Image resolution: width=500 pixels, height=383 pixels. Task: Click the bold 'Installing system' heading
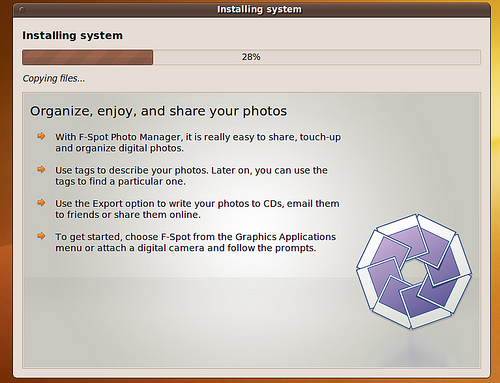(72, 35)
